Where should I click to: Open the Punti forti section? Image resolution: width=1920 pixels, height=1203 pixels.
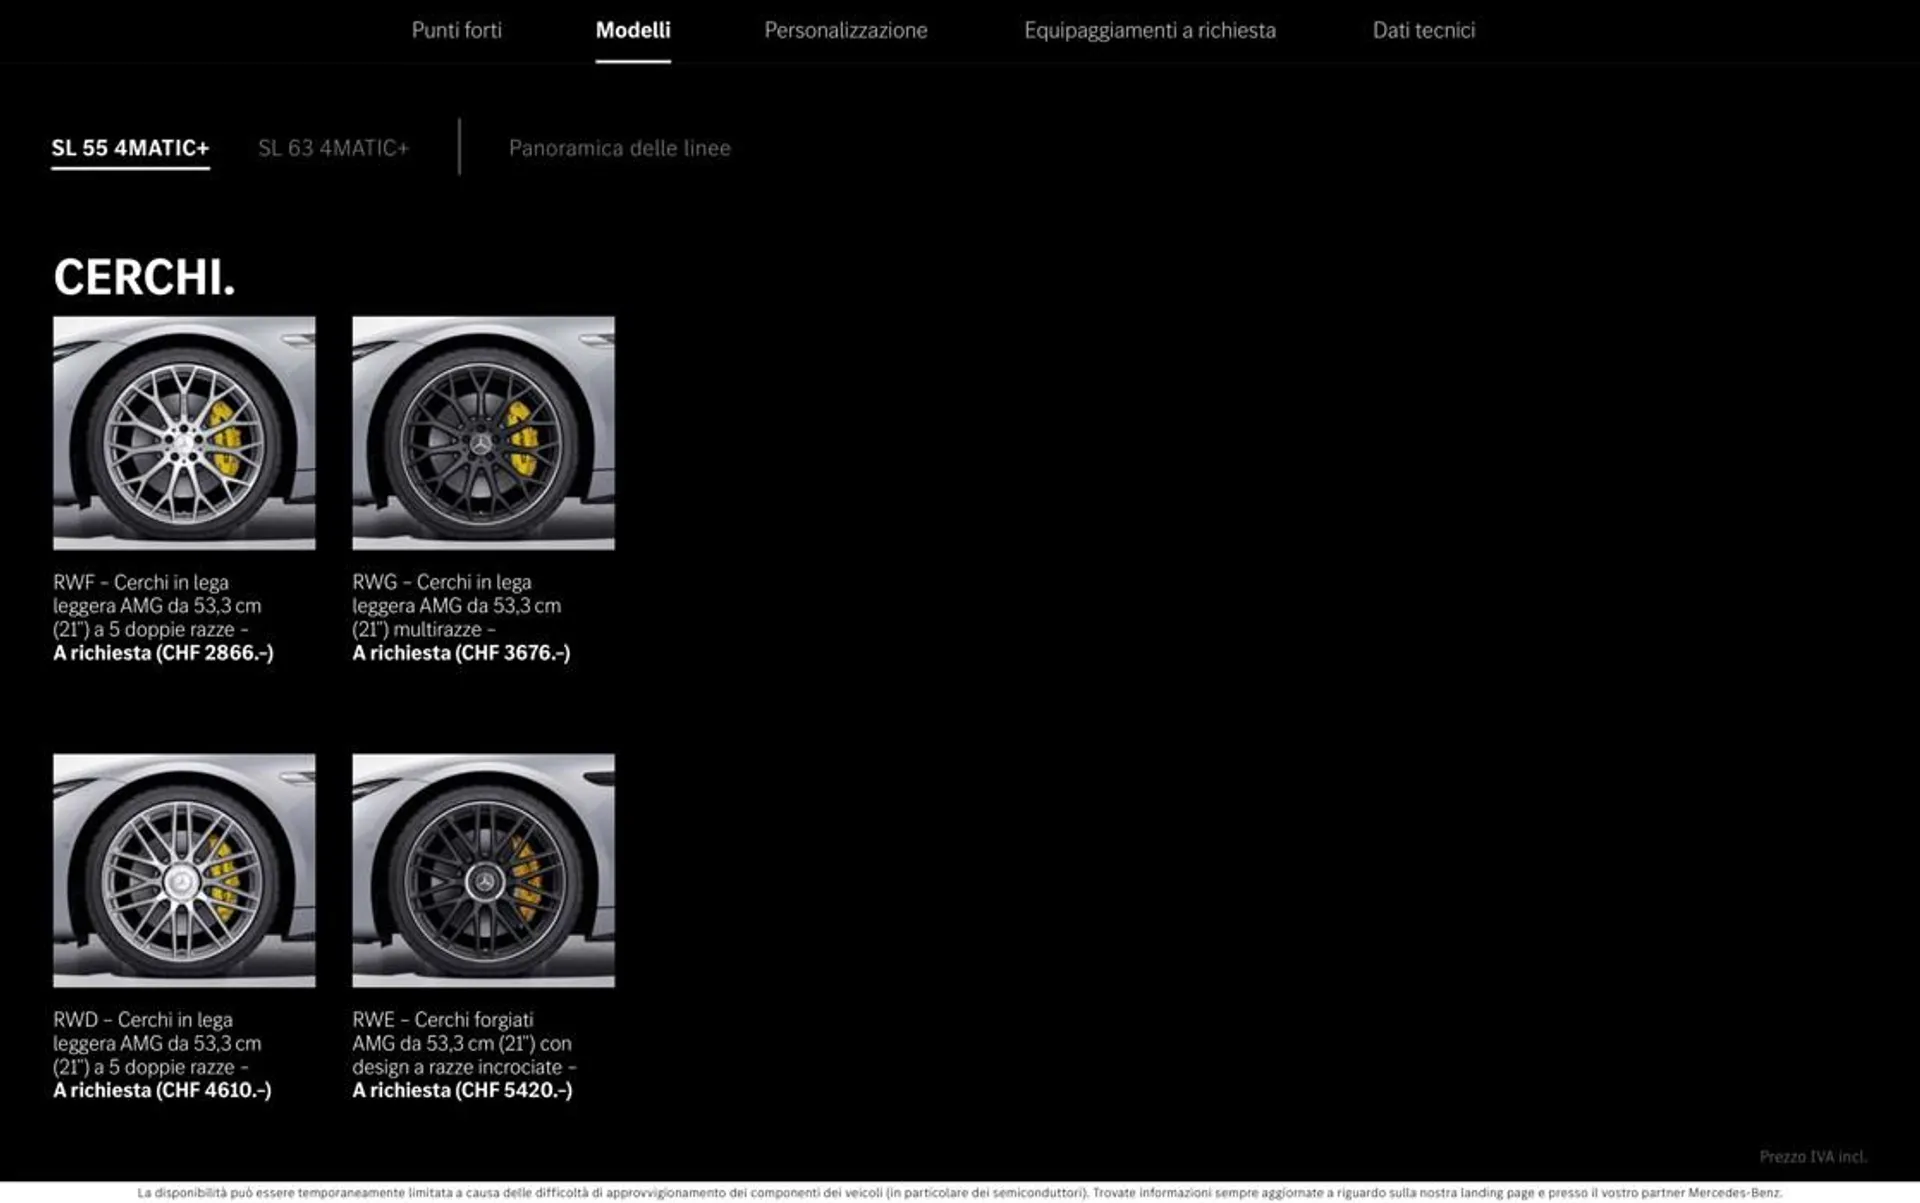point(456,30)
